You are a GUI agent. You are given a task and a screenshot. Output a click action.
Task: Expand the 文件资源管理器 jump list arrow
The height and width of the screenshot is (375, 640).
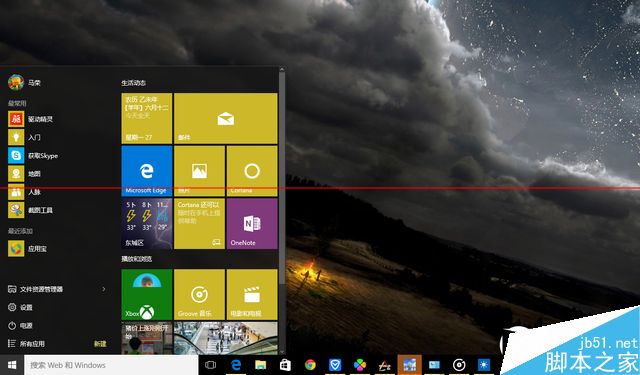(104, 289)
